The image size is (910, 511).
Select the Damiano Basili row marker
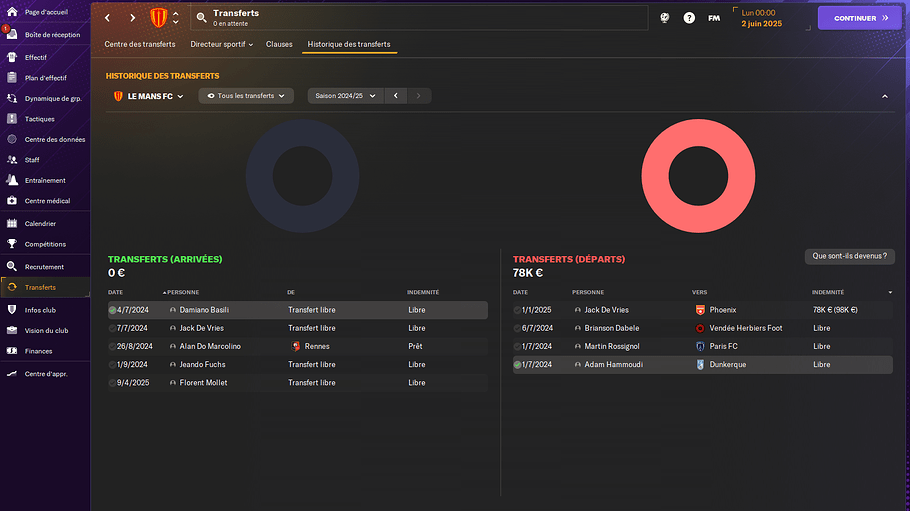click(x=113, y=310)
